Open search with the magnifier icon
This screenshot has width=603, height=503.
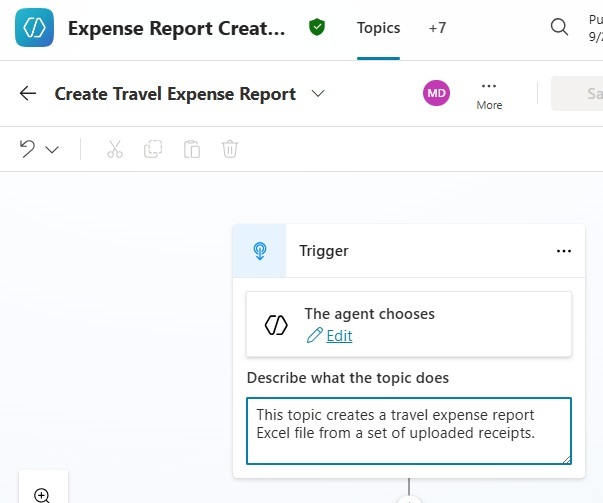[x=560, y=28]
